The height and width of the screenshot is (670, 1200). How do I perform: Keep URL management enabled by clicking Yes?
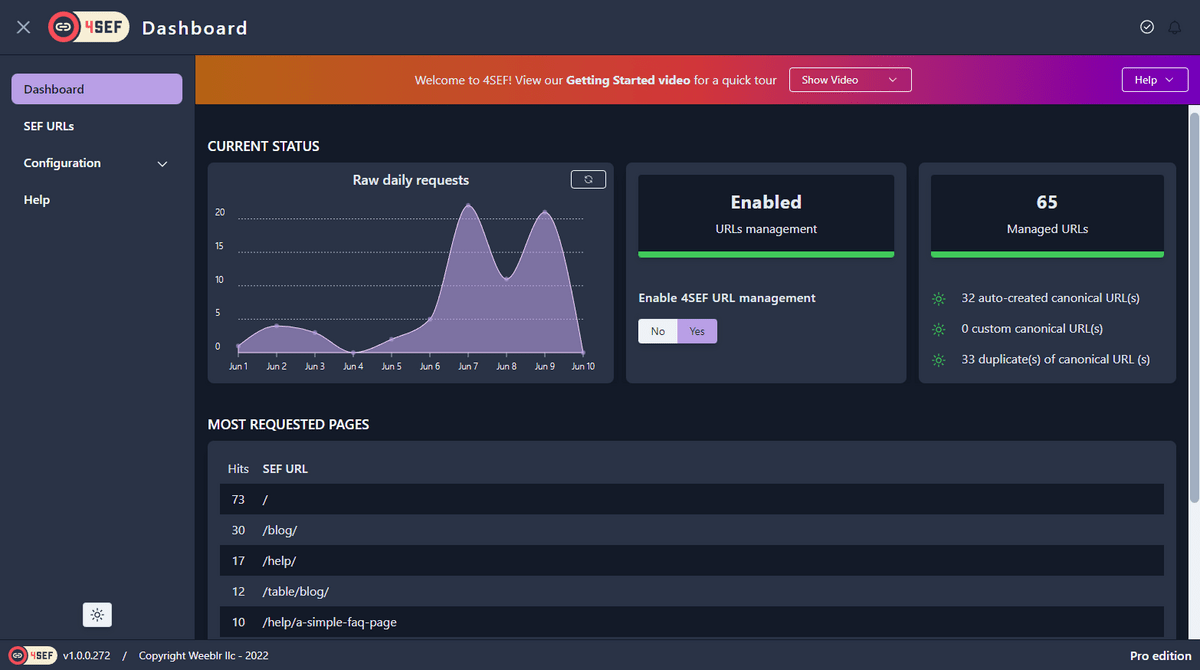pyautogui.click(x=695, y=330)
